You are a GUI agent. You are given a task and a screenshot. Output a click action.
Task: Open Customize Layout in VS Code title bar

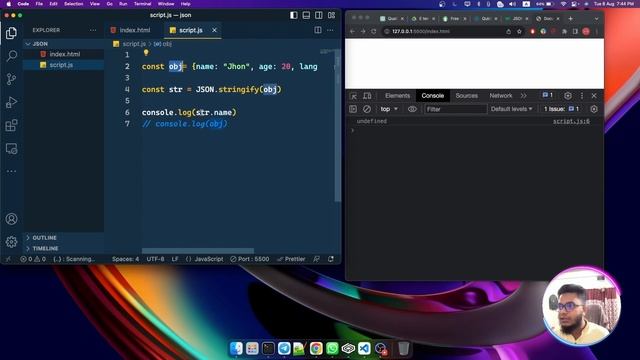(x=331, y=15)
